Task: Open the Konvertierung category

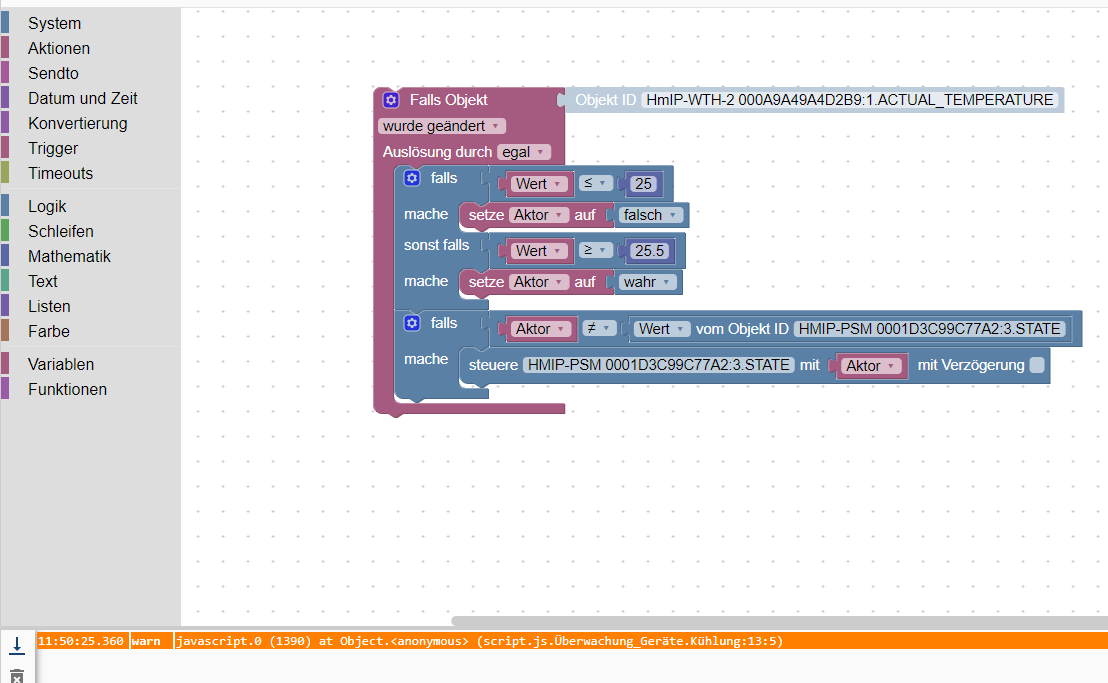Action: 78,124
